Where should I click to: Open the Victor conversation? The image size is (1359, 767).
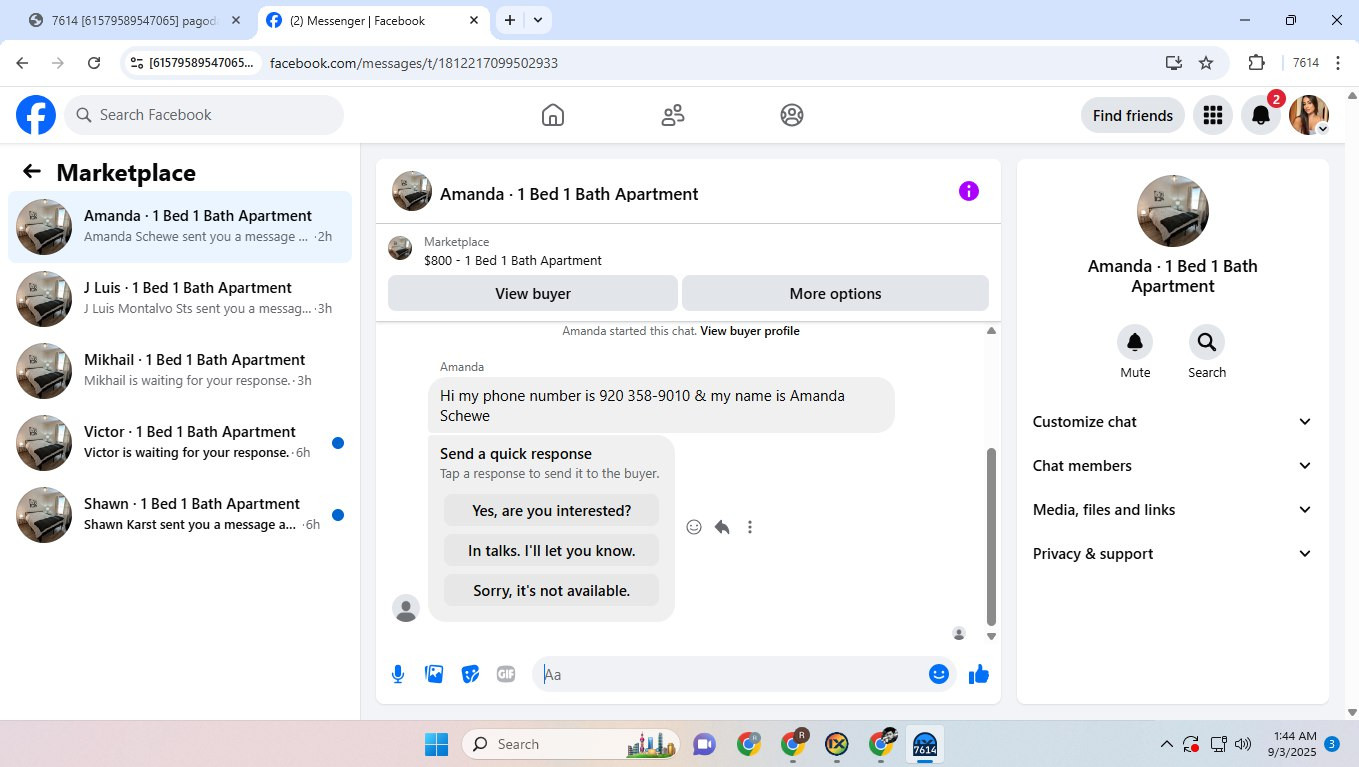click(180, 443)
